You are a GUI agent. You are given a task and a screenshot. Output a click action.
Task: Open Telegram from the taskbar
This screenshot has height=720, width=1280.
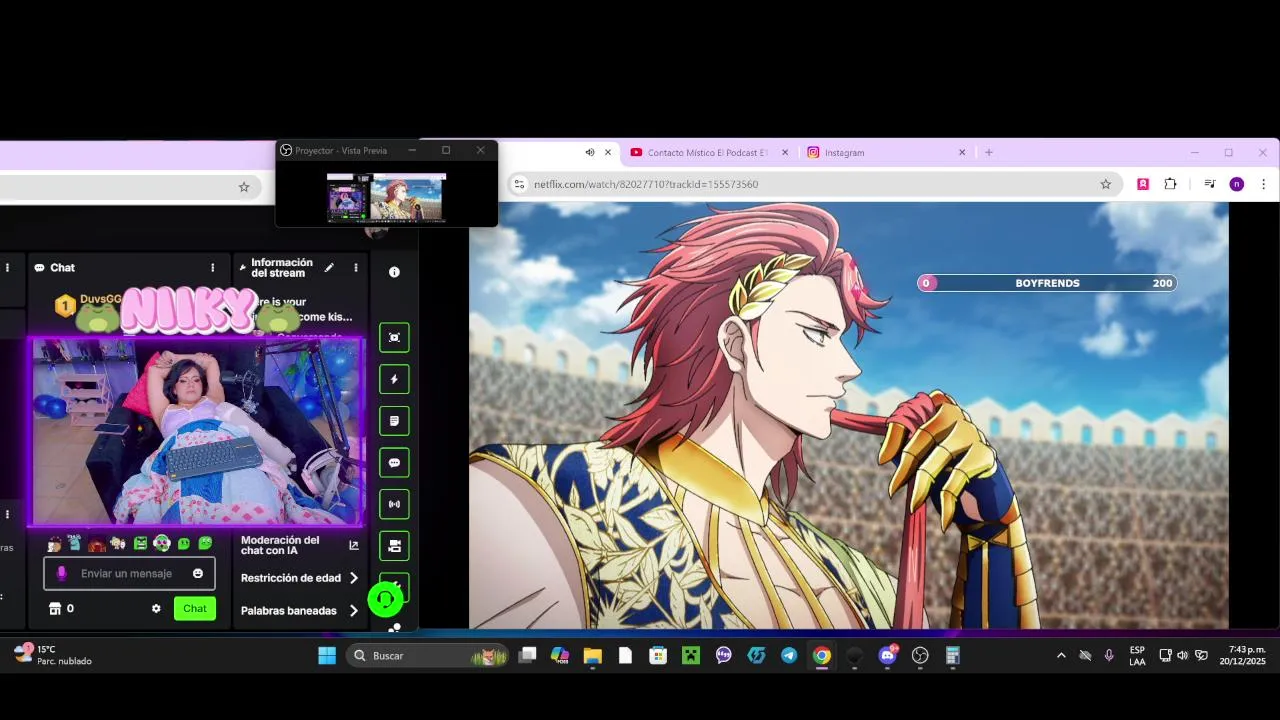pos(789,656)
